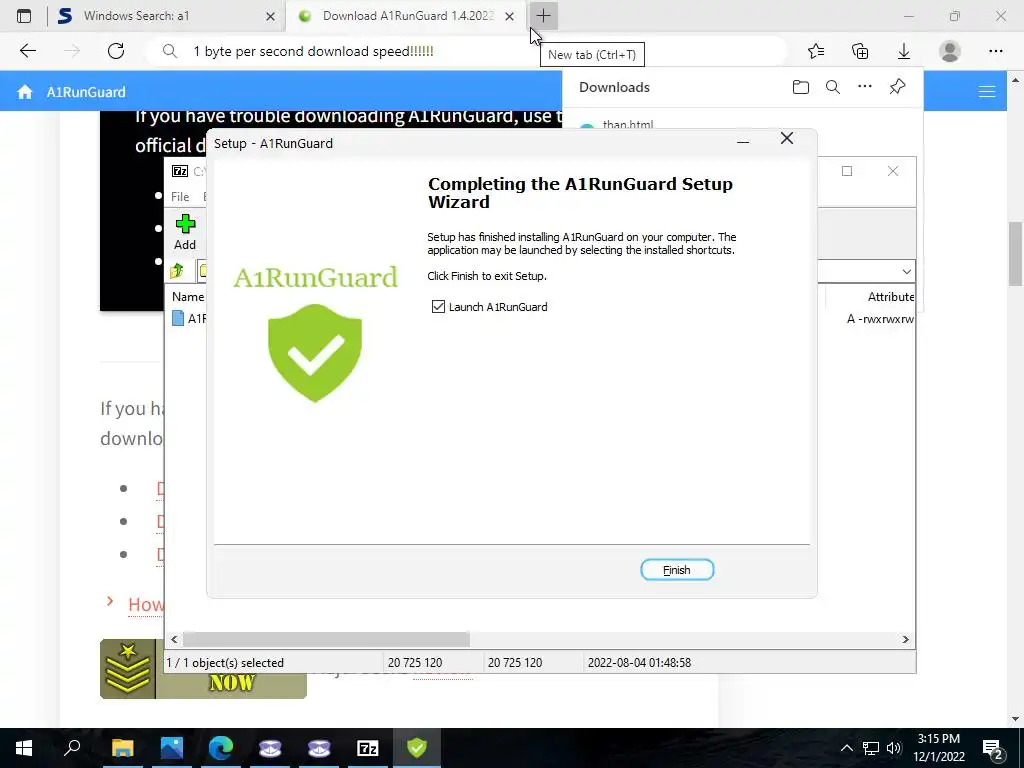Image resolution: width=1024 pixels, height=768 pixels.
Task: Close the Download A1RunGuard tab
Action: (509, 16)
